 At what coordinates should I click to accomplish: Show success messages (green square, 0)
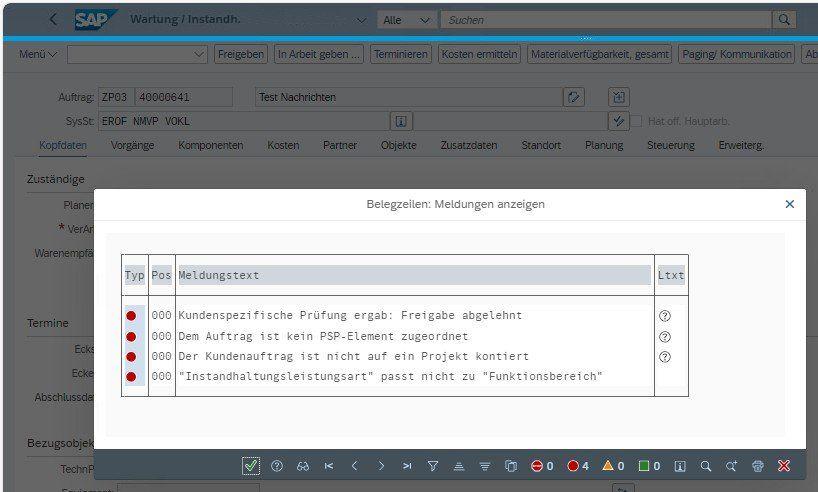(649, 466)
